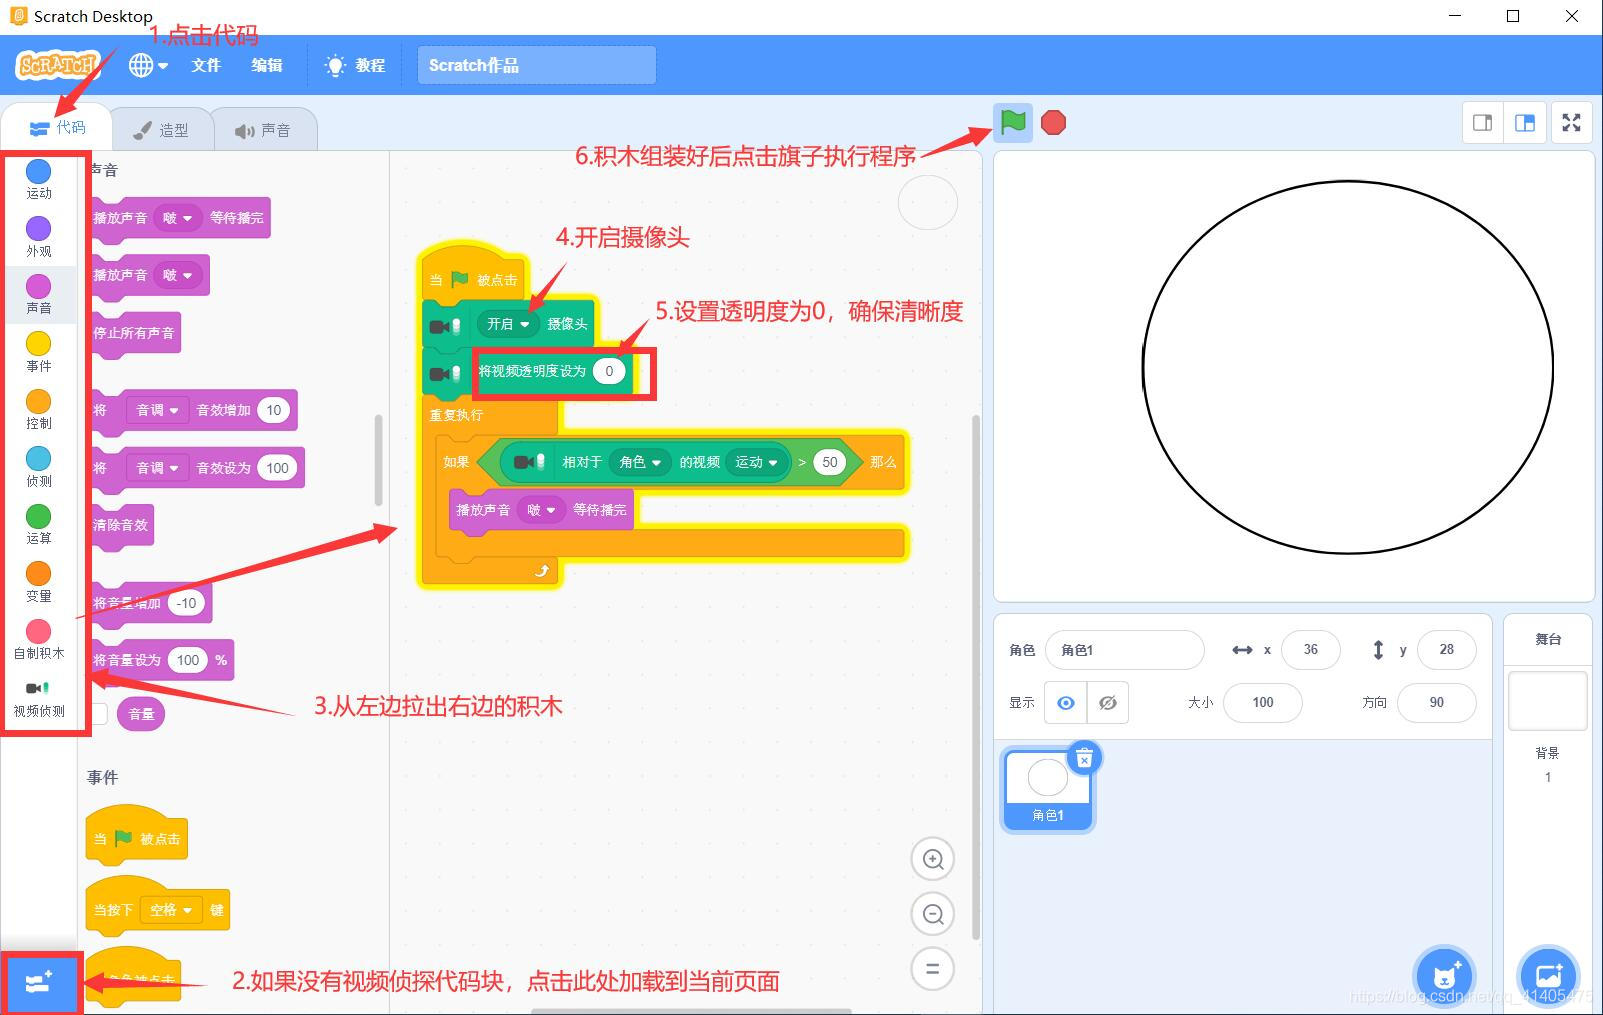1603x1015 pixels.
Task: Switch to large stage layout
Action: click(1525, 123)
